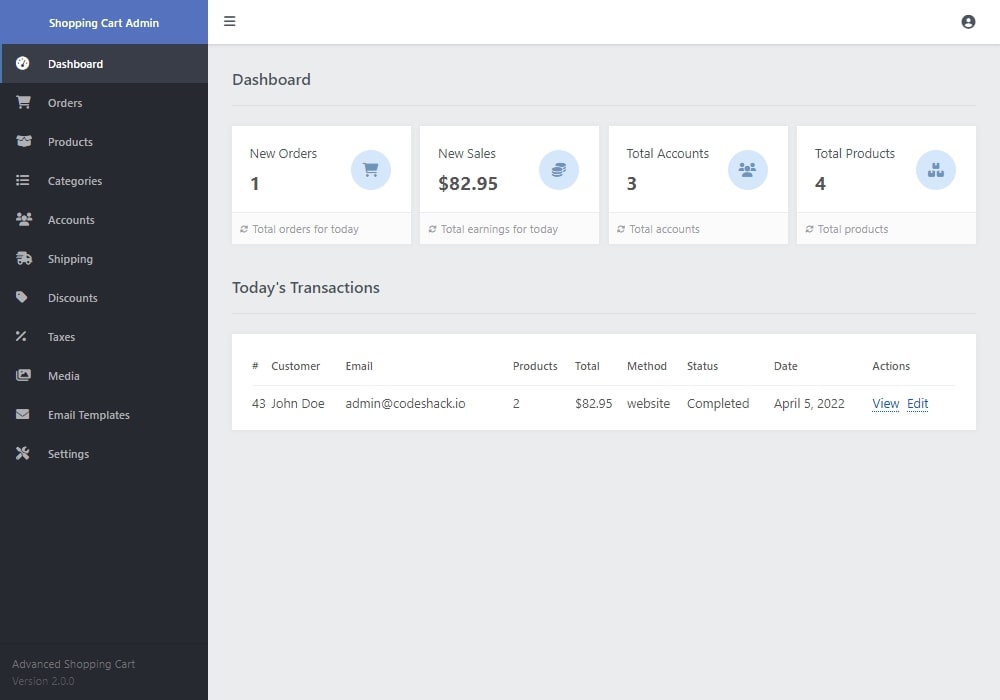Click the Email column header
Image resolution: width=1000 pixels, height=700 pixels.
(x=359, y=366)
